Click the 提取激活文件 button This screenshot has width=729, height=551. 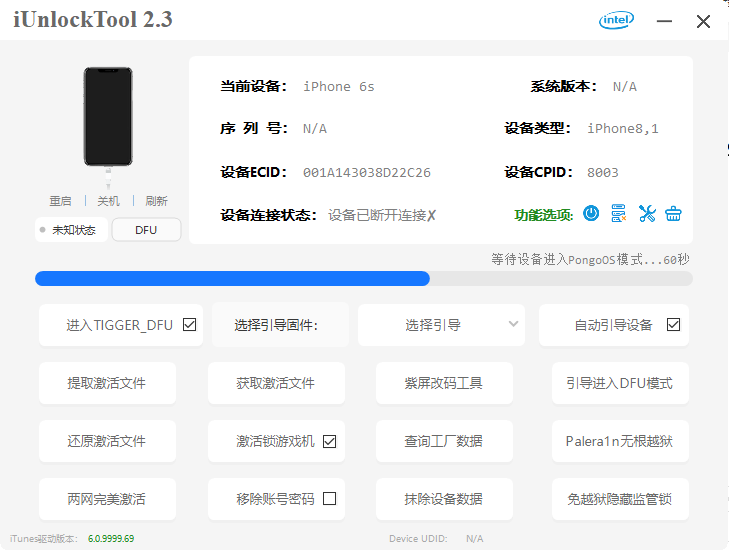[107, 383]
